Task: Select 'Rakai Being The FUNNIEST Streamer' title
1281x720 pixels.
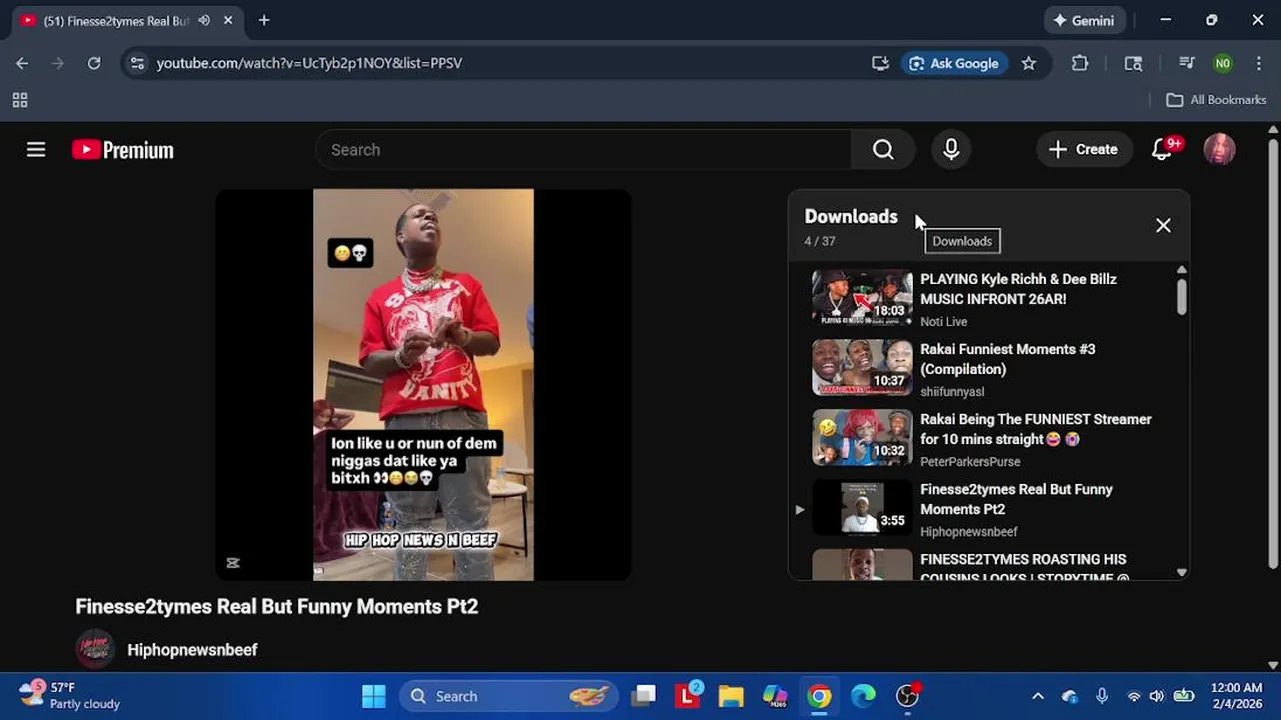Action: tap(1036, 429)
